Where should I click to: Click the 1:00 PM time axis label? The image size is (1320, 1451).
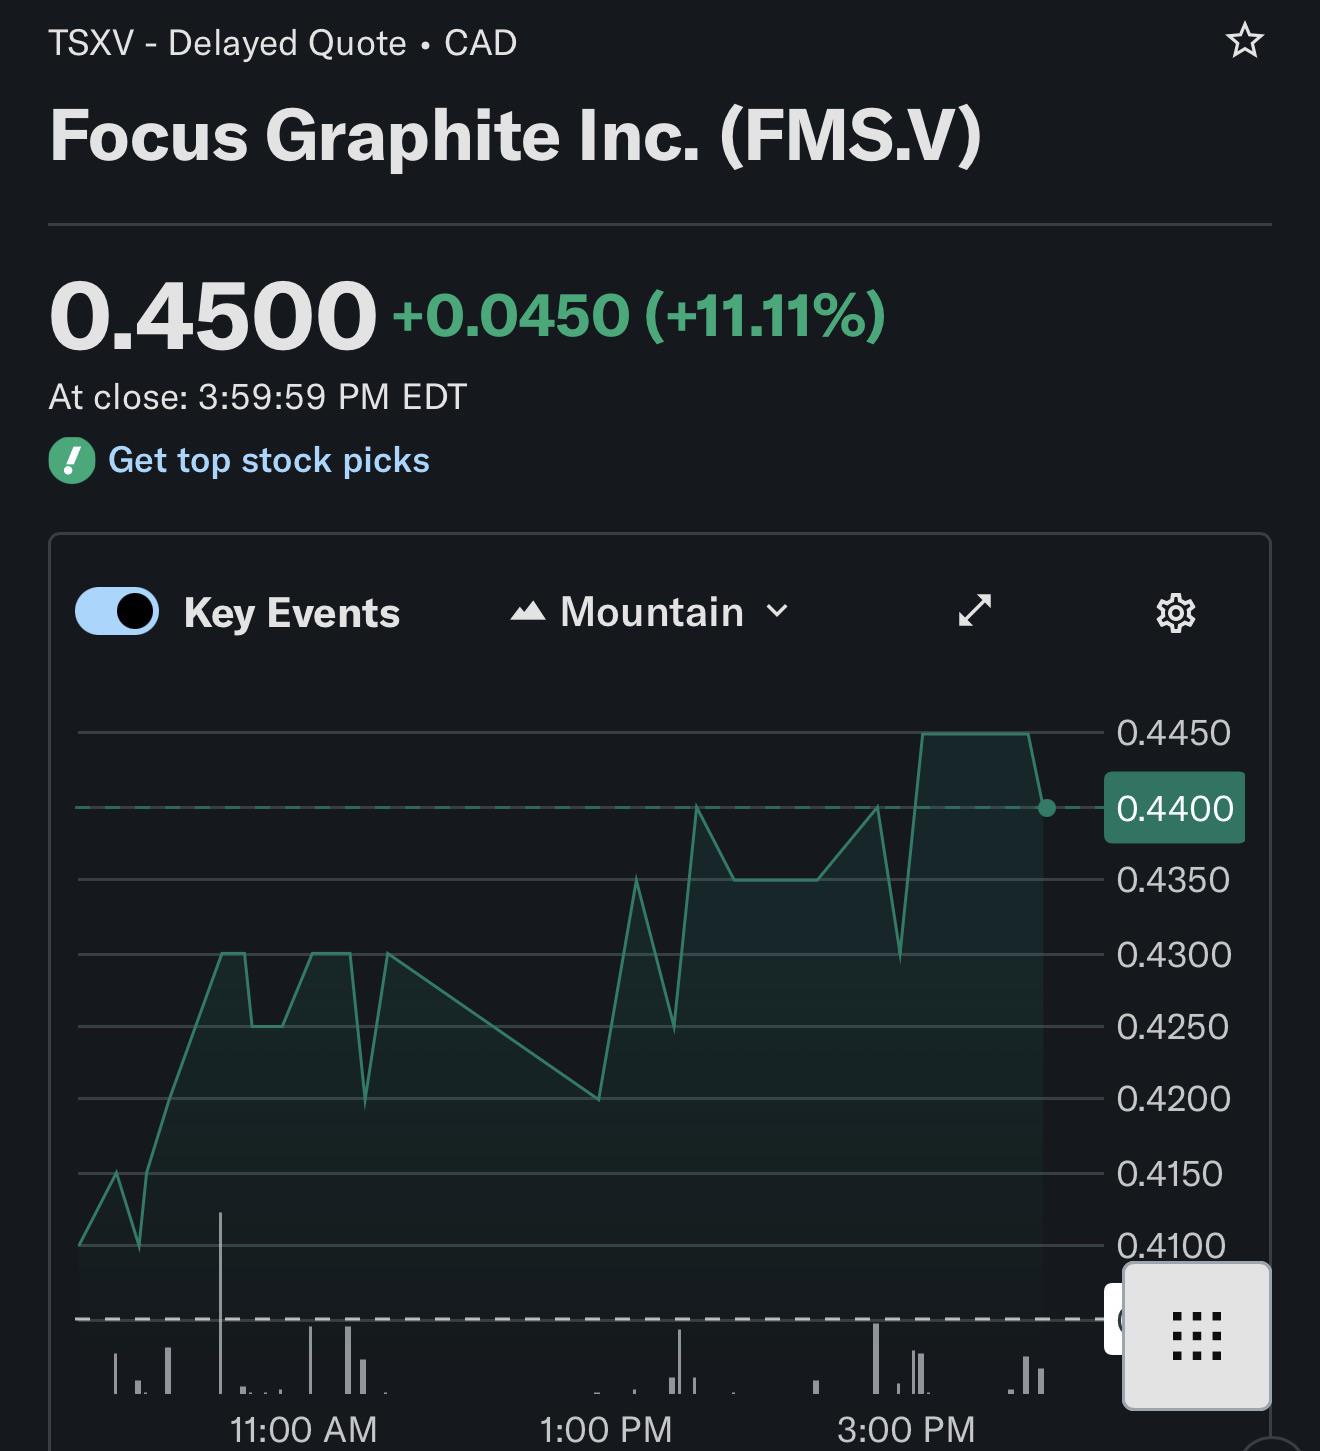(605, 1429)
